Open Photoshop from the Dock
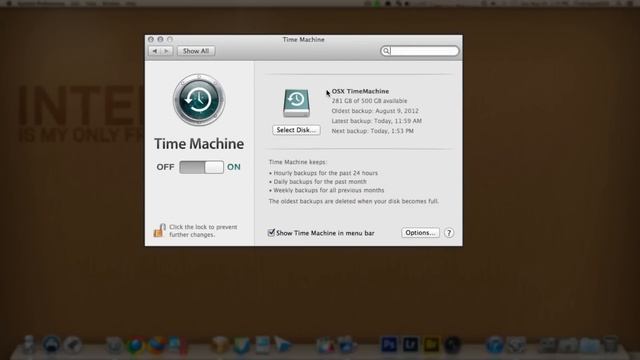The width and height of the screenshot is (640, 360). [x=389, y=344]
